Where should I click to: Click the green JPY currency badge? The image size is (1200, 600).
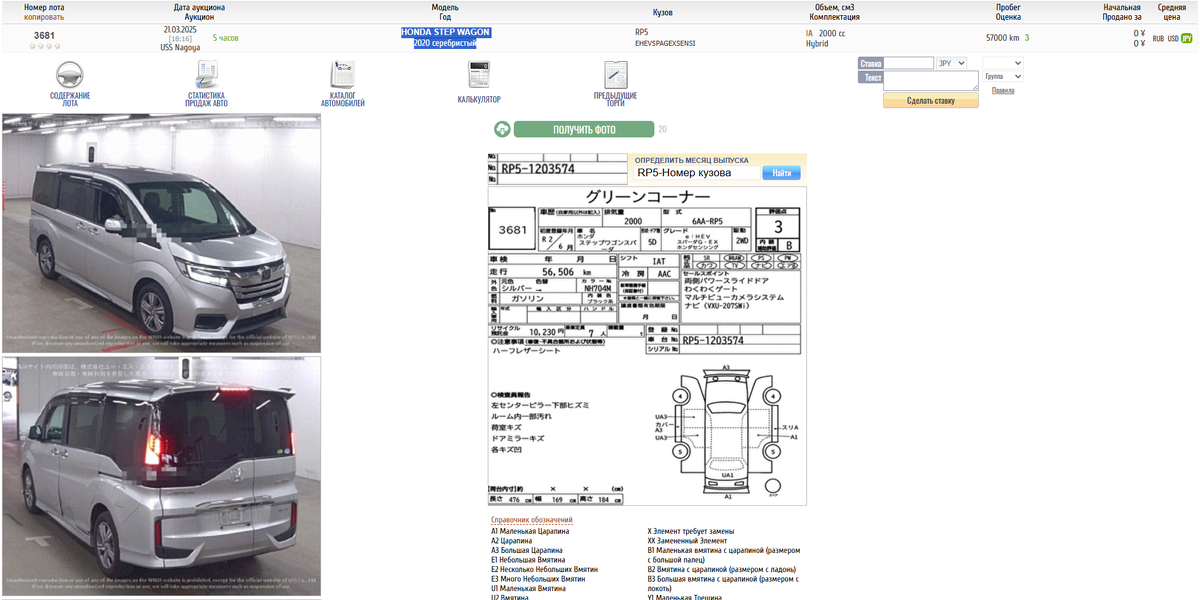point(1187,38)
